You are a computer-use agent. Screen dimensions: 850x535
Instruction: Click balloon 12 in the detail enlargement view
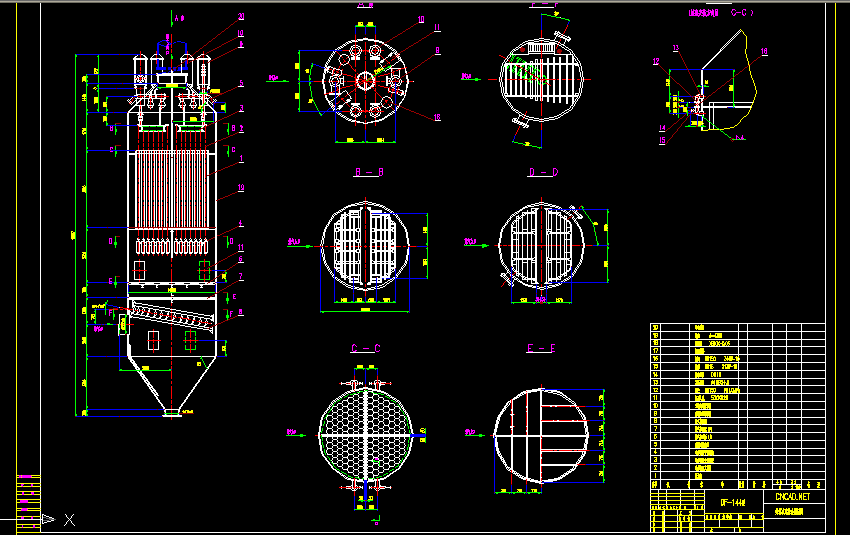(x=656, y=61)
